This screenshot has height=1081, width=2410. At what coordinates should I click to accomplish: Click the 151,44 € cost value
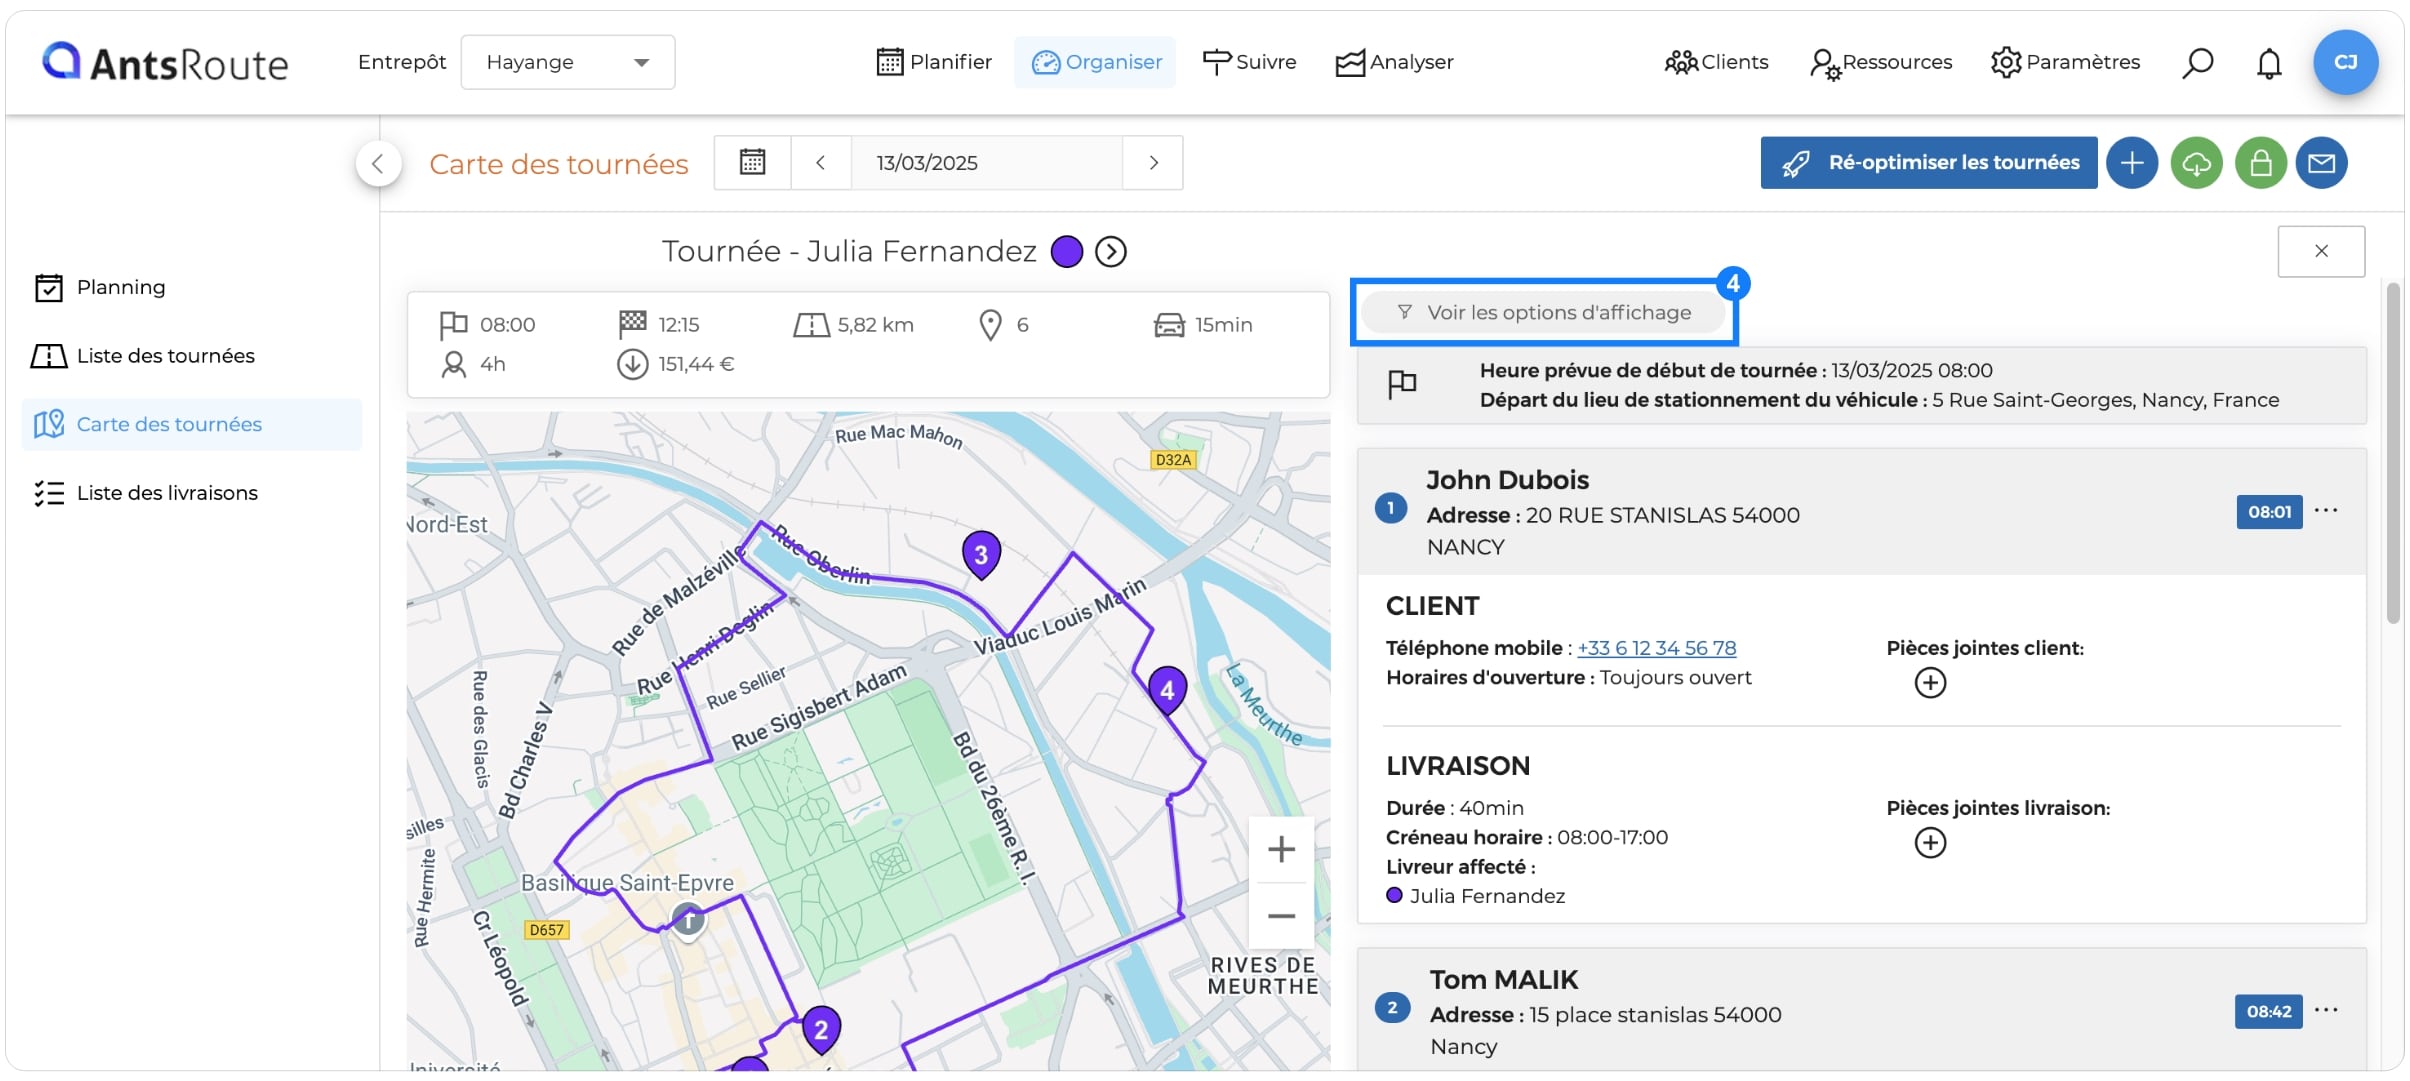696,364
